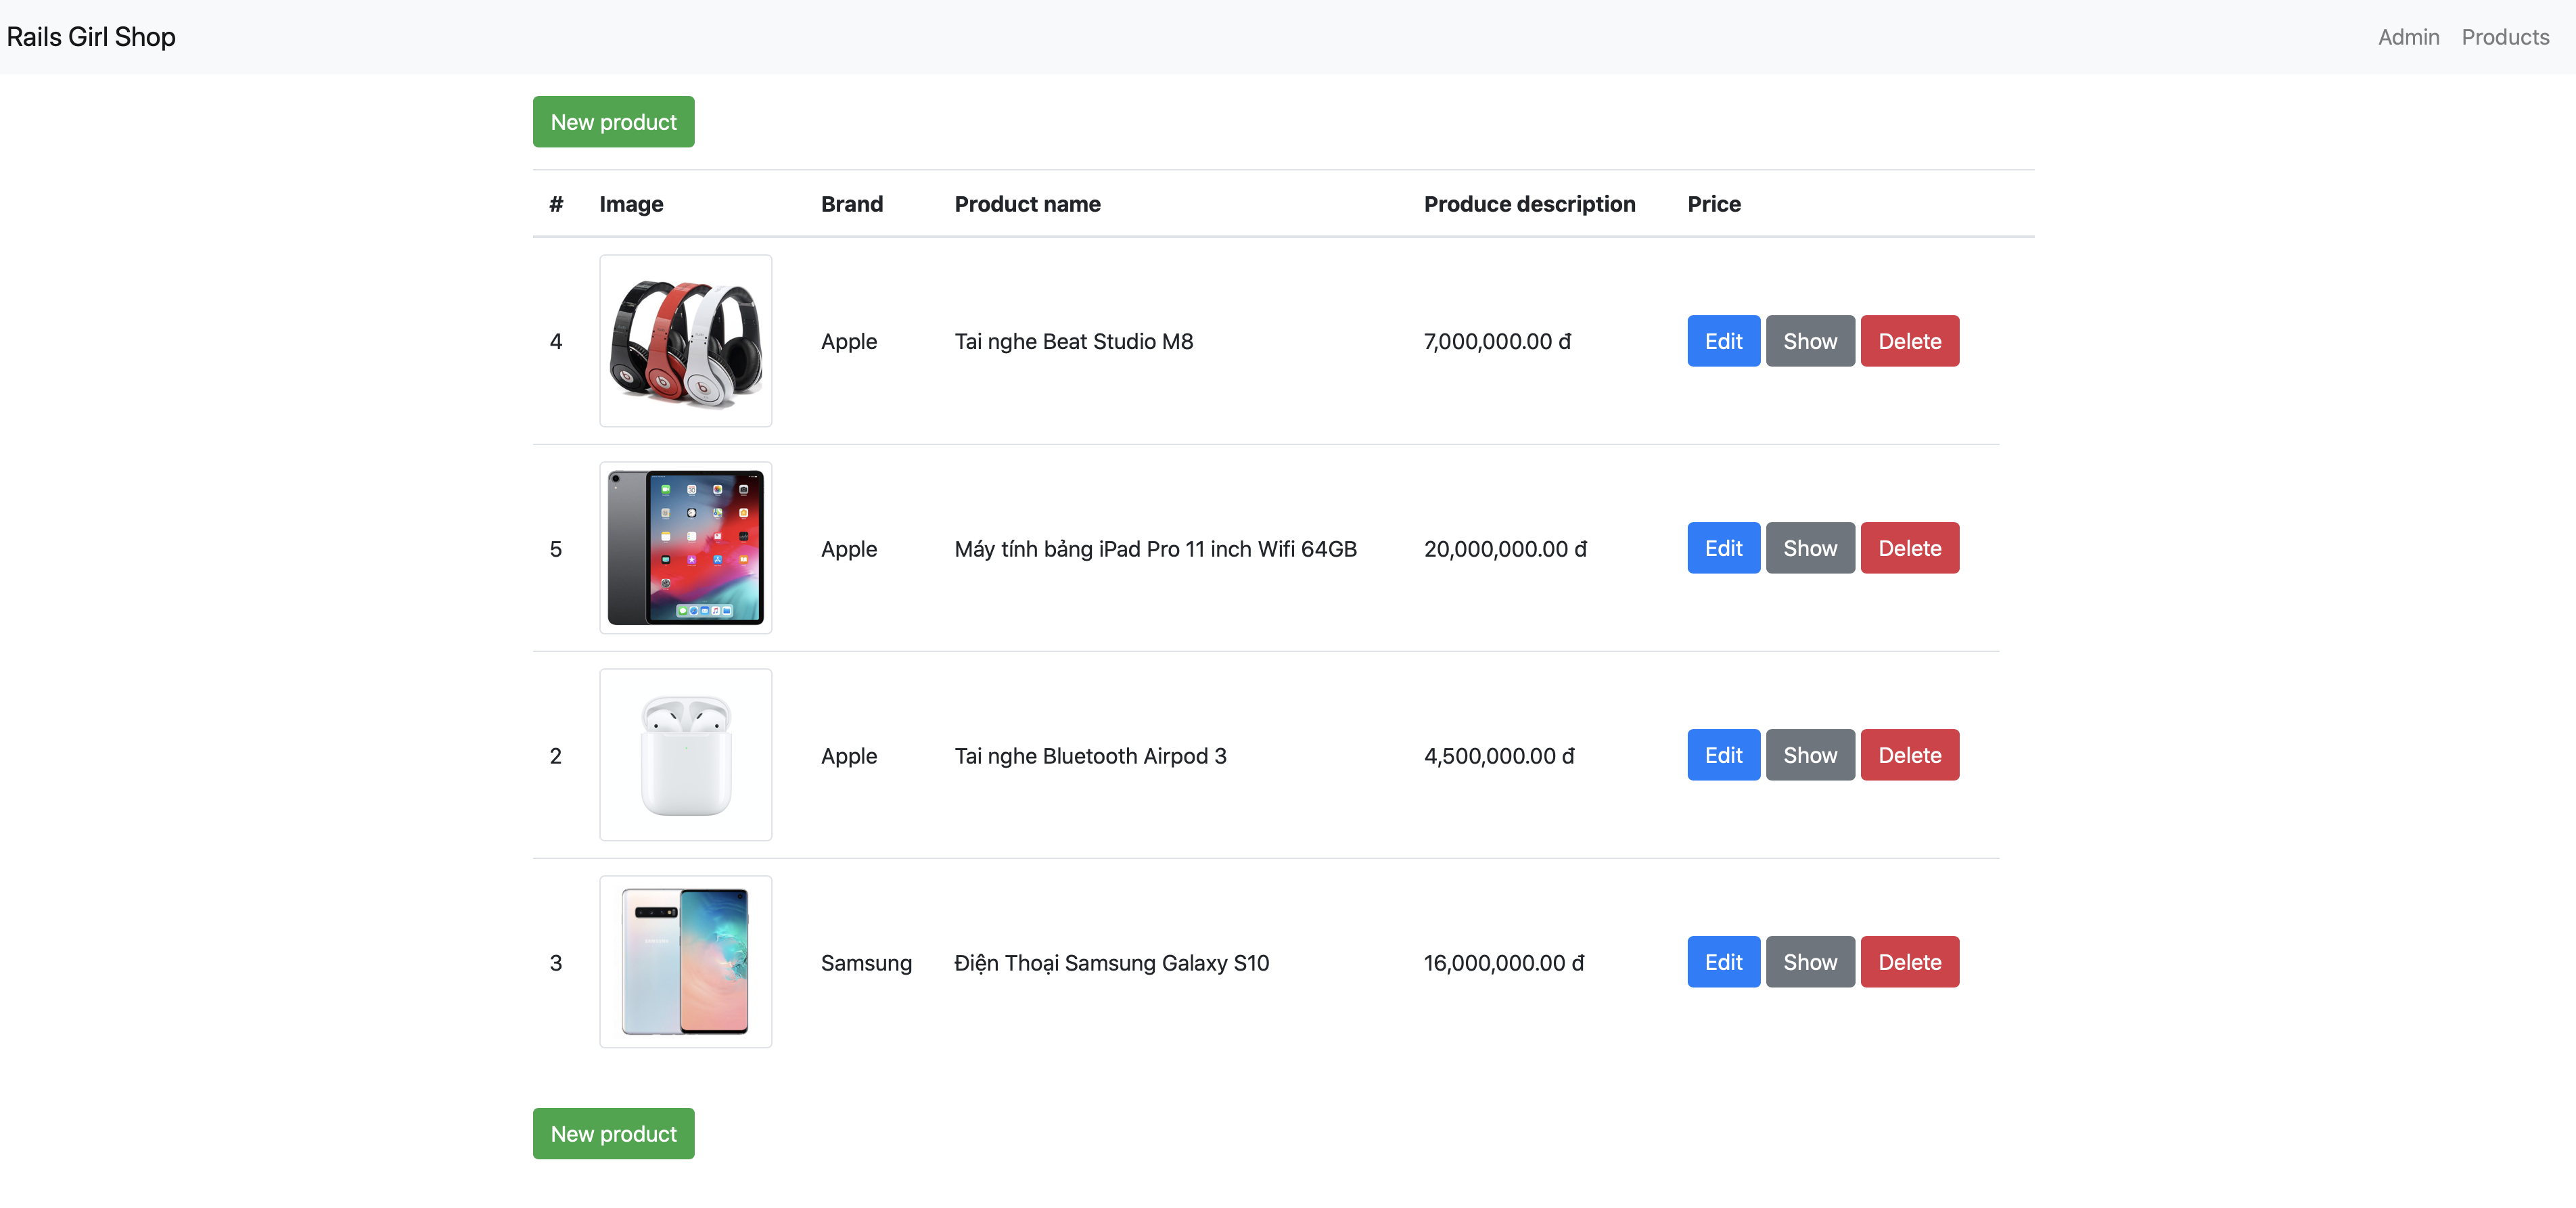Click the Edit button for iPad Pro
2576x1208 pixels.
click(x=1725, y=547)
